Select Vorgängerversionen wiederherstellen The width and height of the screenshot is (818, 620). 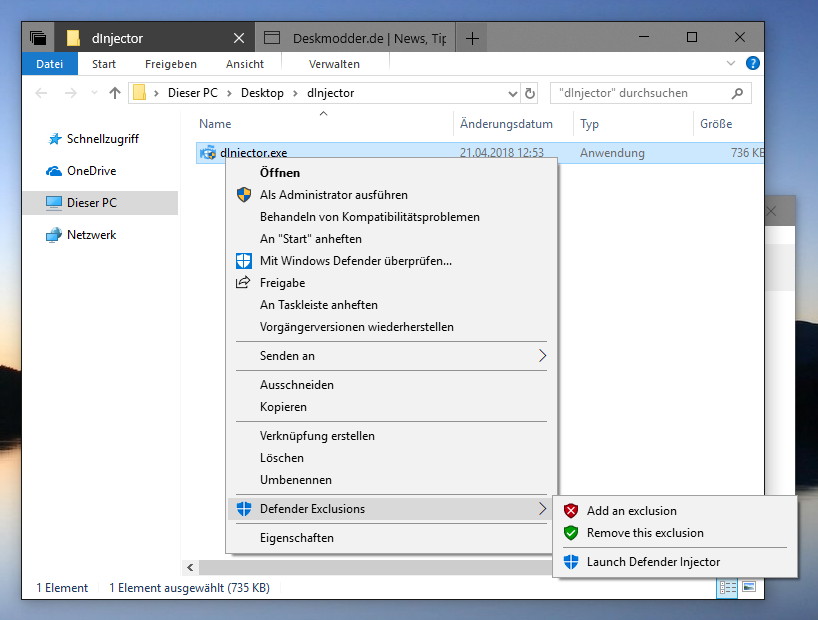coord(391,327)
